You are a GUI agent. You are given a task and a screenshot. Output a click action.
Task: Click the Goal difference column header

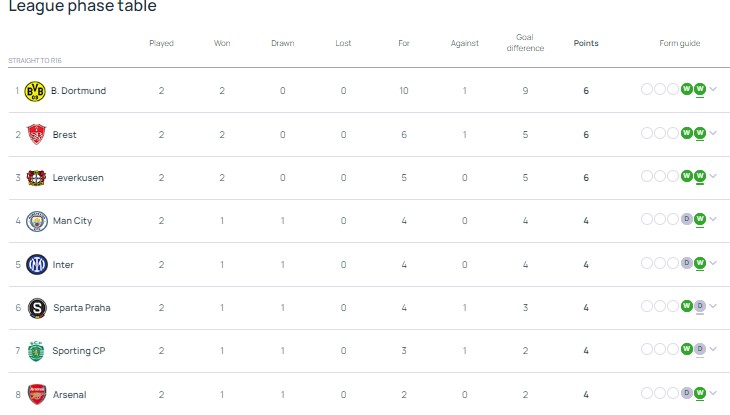524,43
